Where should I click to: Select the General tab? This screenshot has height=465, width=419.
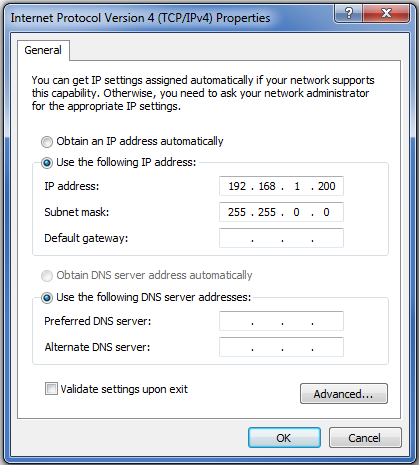coord(43,50)
